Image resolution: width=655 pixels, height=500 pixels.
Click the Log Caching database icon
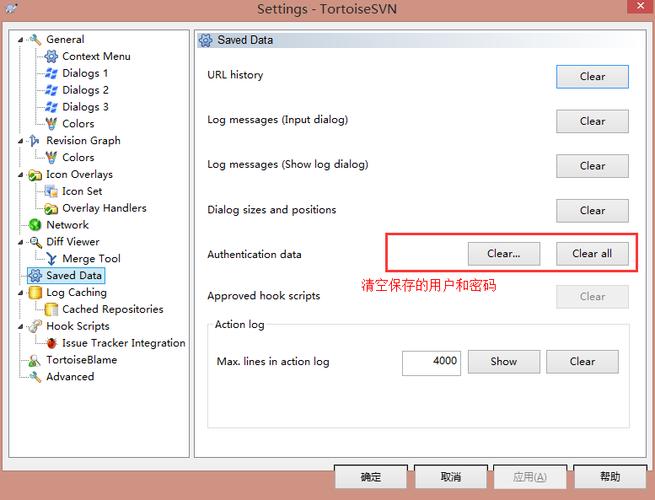point(35,293)
